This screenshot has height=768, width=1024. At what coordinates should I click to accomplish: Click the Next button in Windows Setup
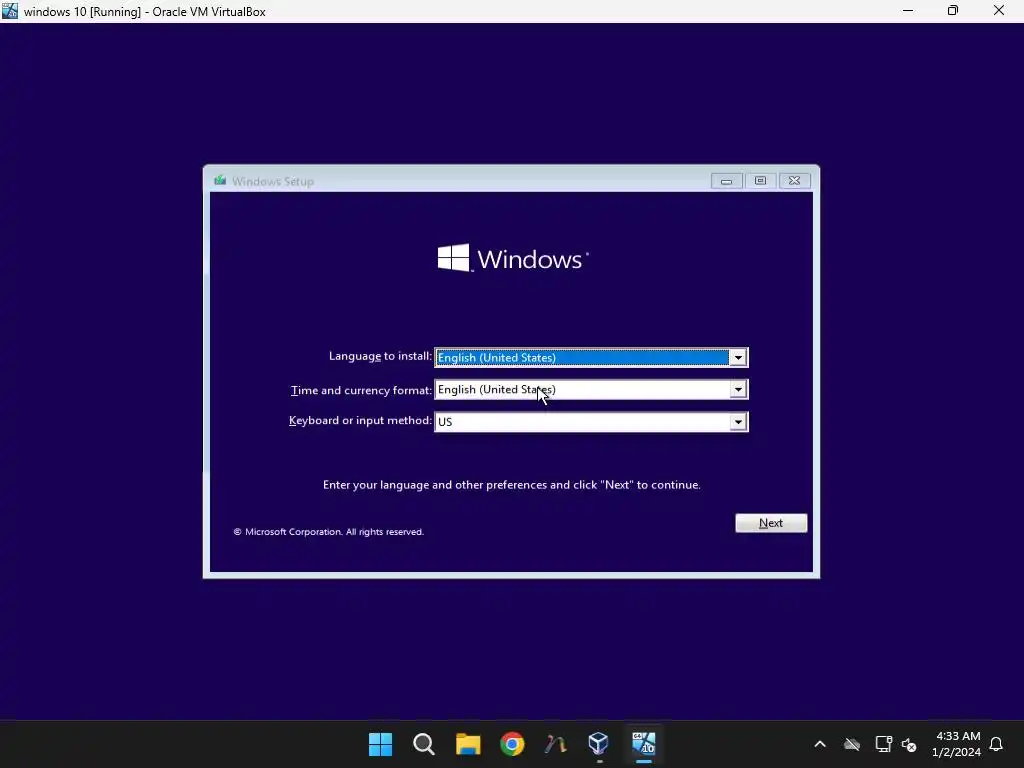(771, 523)
